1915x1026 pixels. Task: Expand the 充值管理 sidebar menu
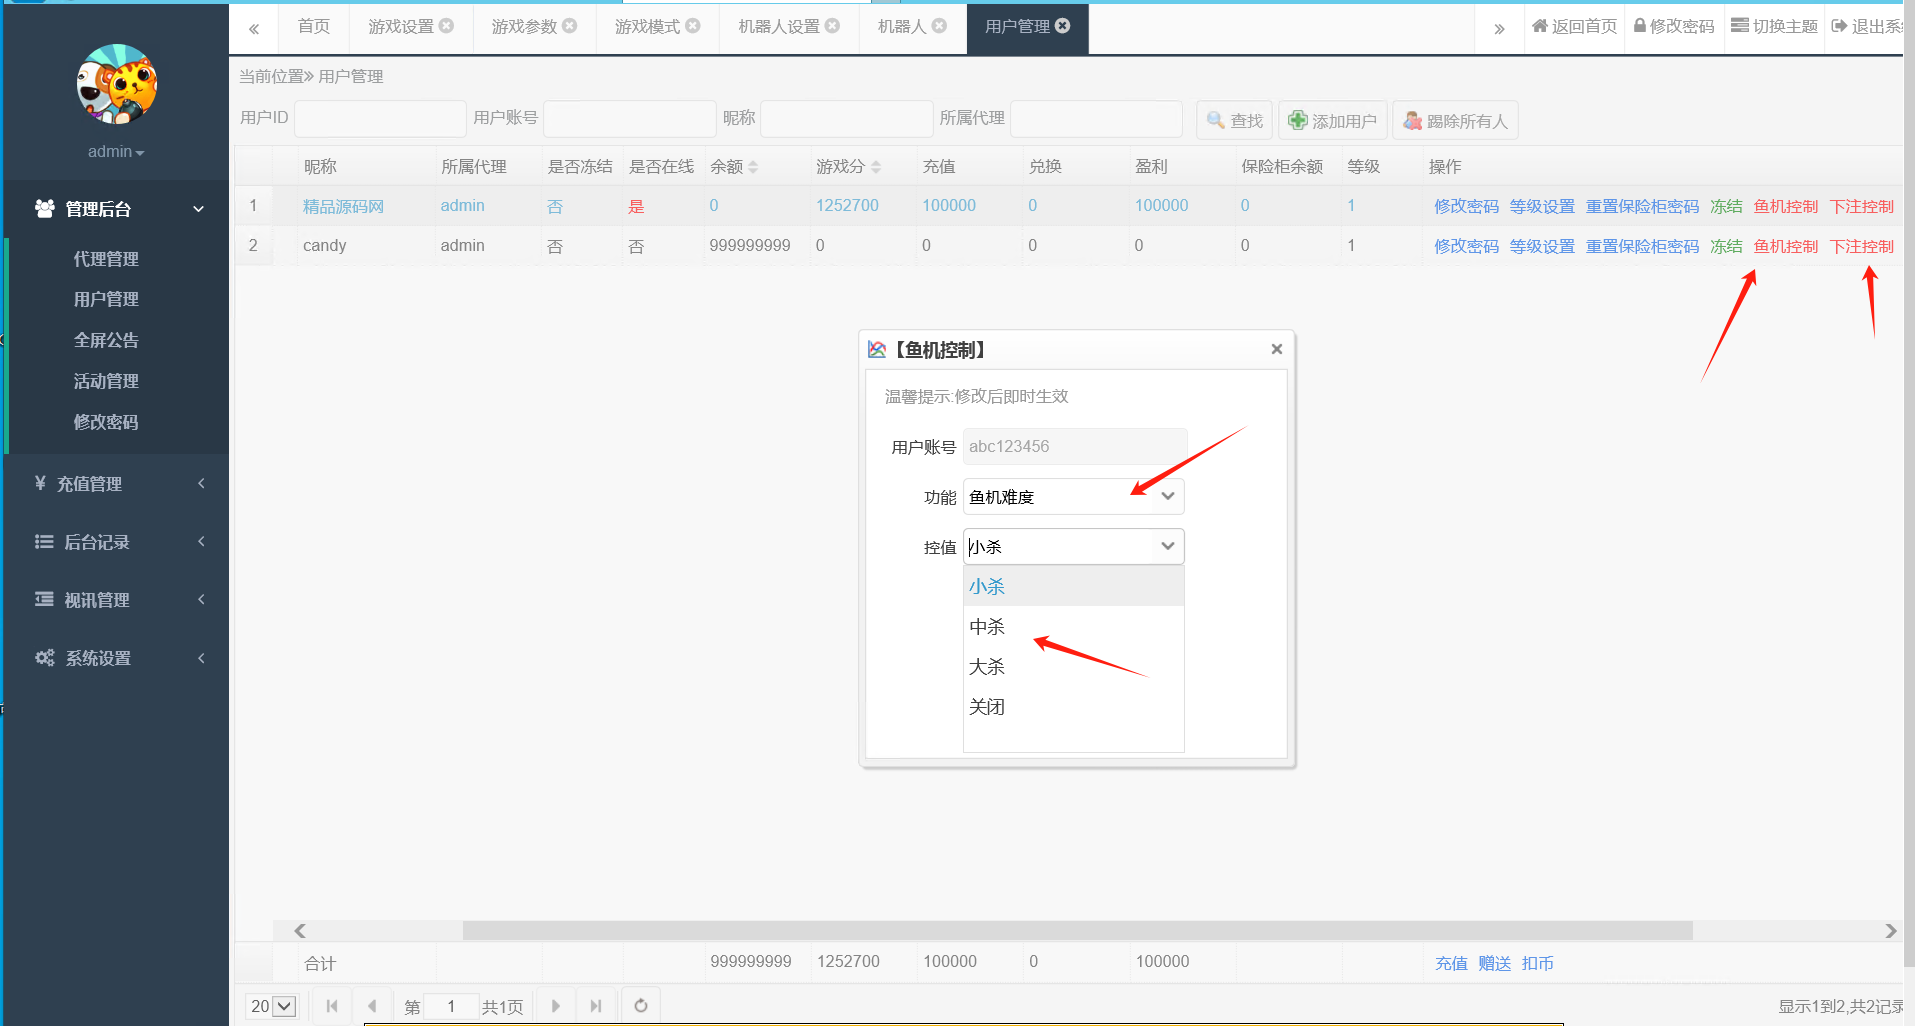point(117,484)
